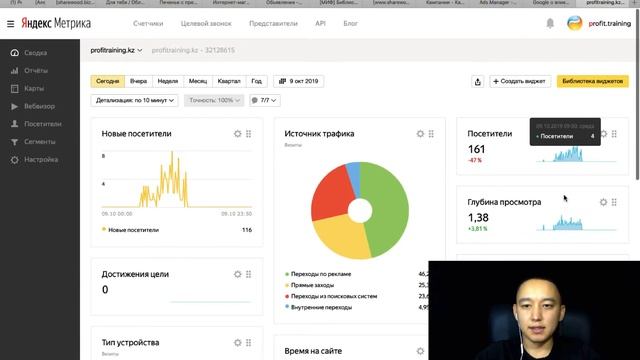Click the Новые посетители widget title
This screenshot has width=640, height=360.
pyautogui.click(x=136, y=134)
